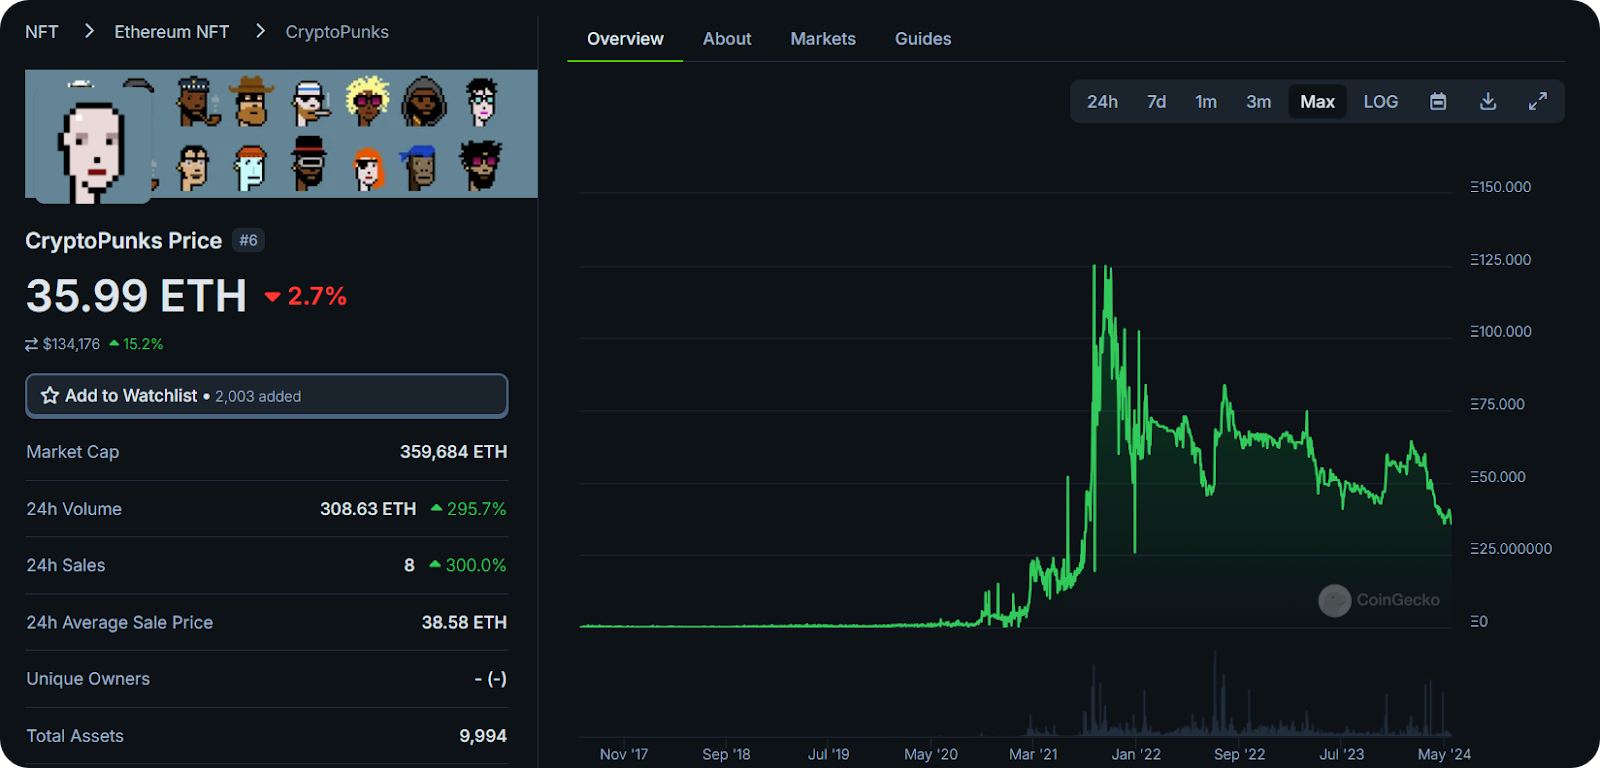
Task: Click the May '24 x-axis label
Action: 1444,754
